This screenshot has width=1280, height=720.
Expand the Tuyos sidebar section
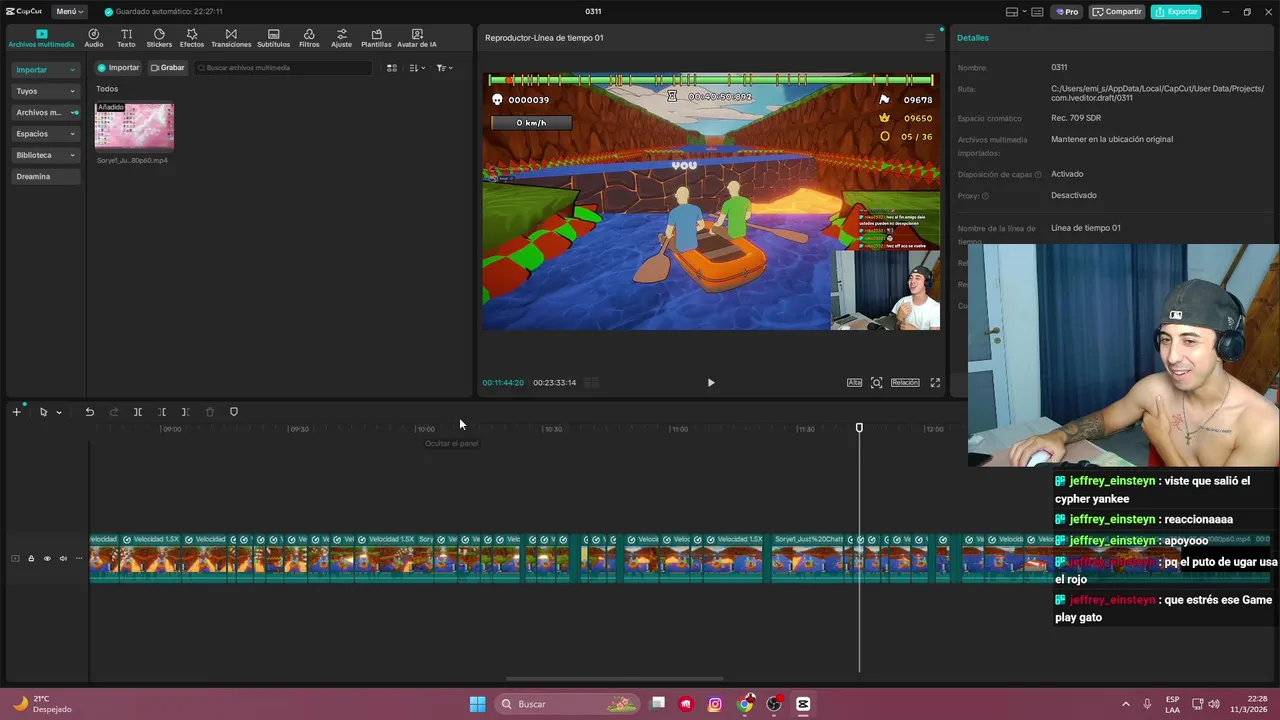pos(45,91)
